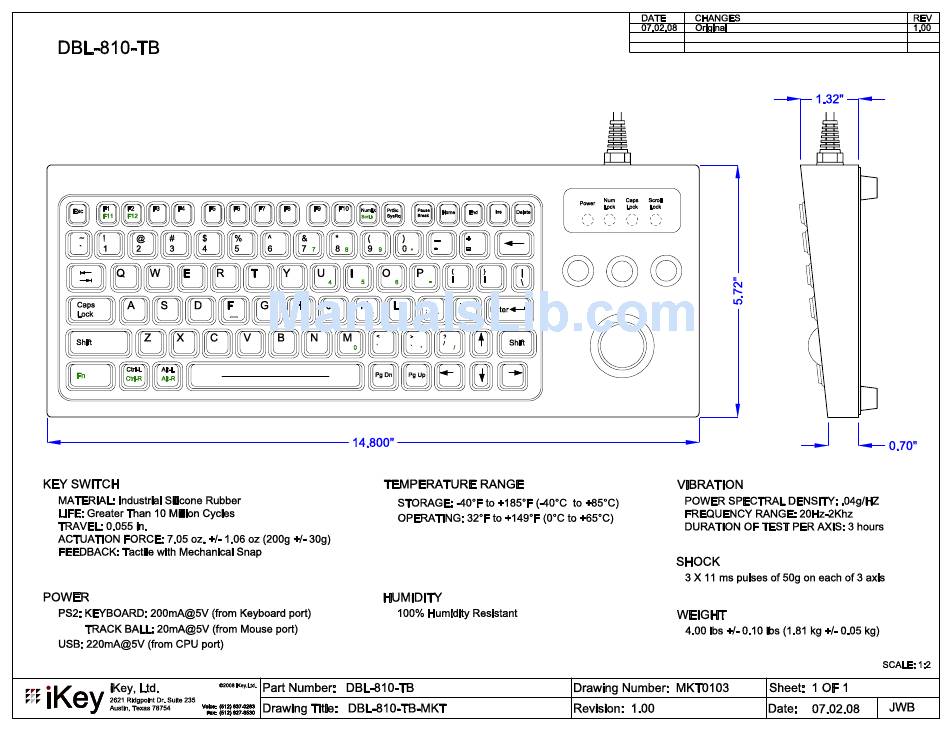Click the spacebar in the keyboard drawing

pyautogui.click(x=276, y=375)
